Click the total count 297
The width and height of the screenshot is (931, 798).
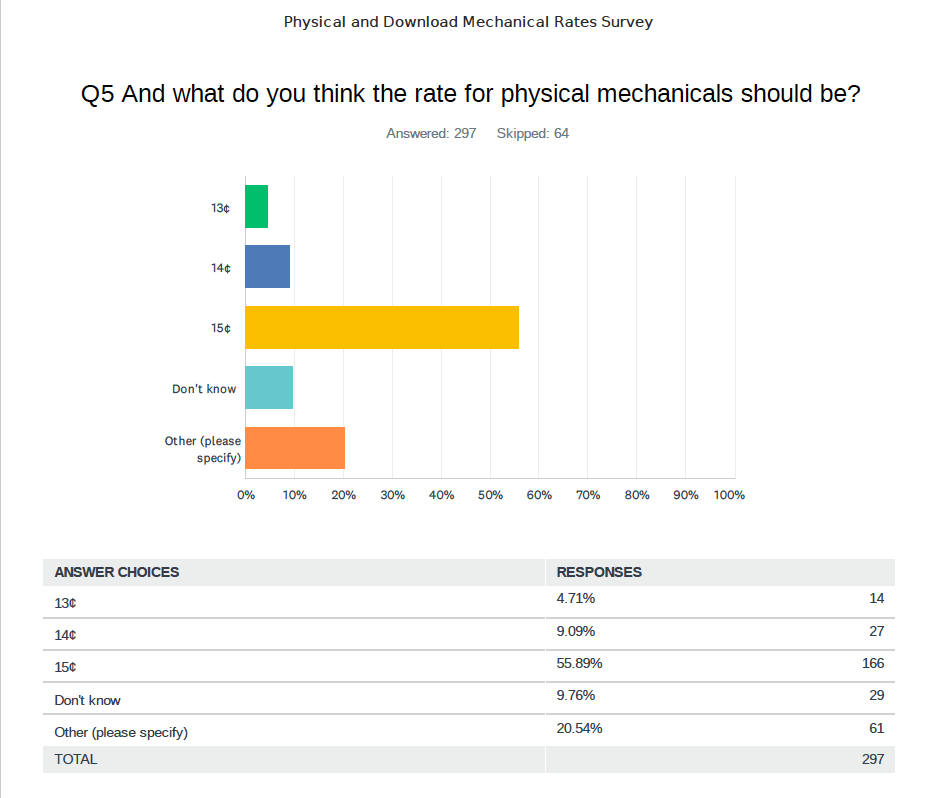tap(872, 759)
